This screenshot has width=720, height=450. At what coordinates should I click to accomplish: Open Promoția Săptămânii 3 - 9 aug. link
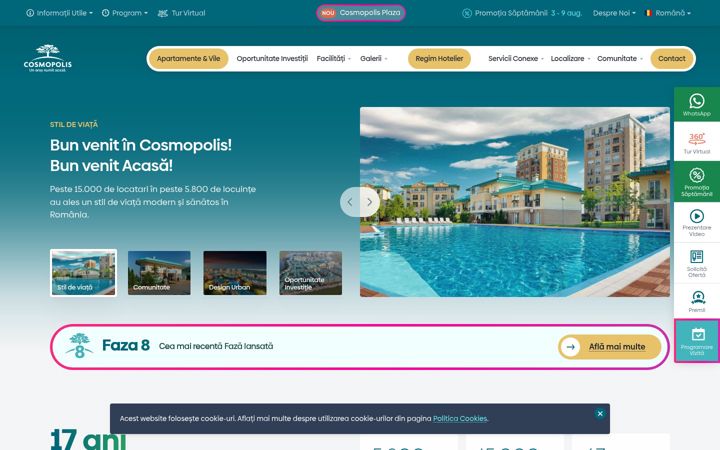tap(522, 13)
